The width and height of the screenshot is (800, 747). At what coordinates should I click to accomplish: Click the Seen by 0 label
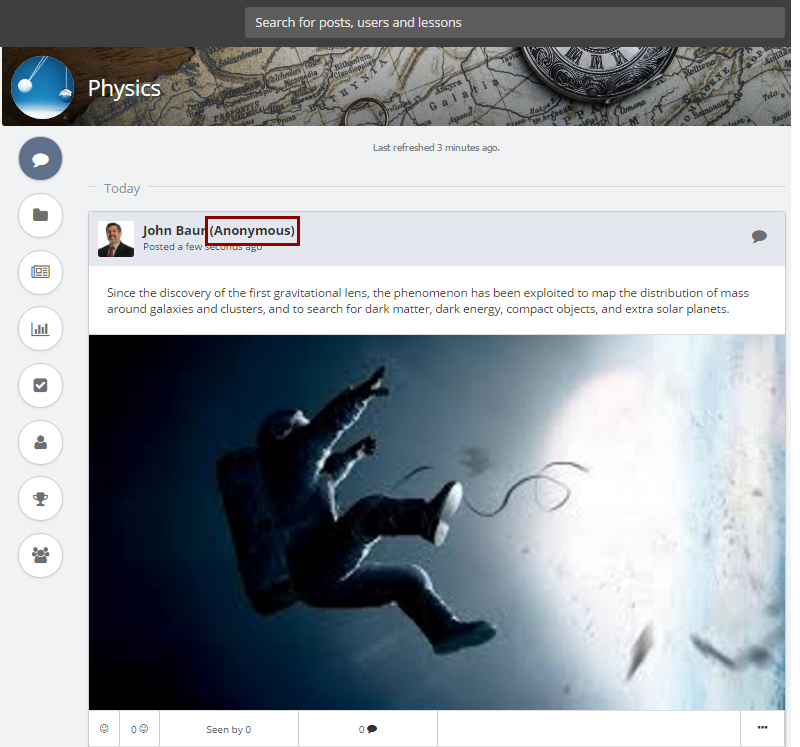[229, 730]
